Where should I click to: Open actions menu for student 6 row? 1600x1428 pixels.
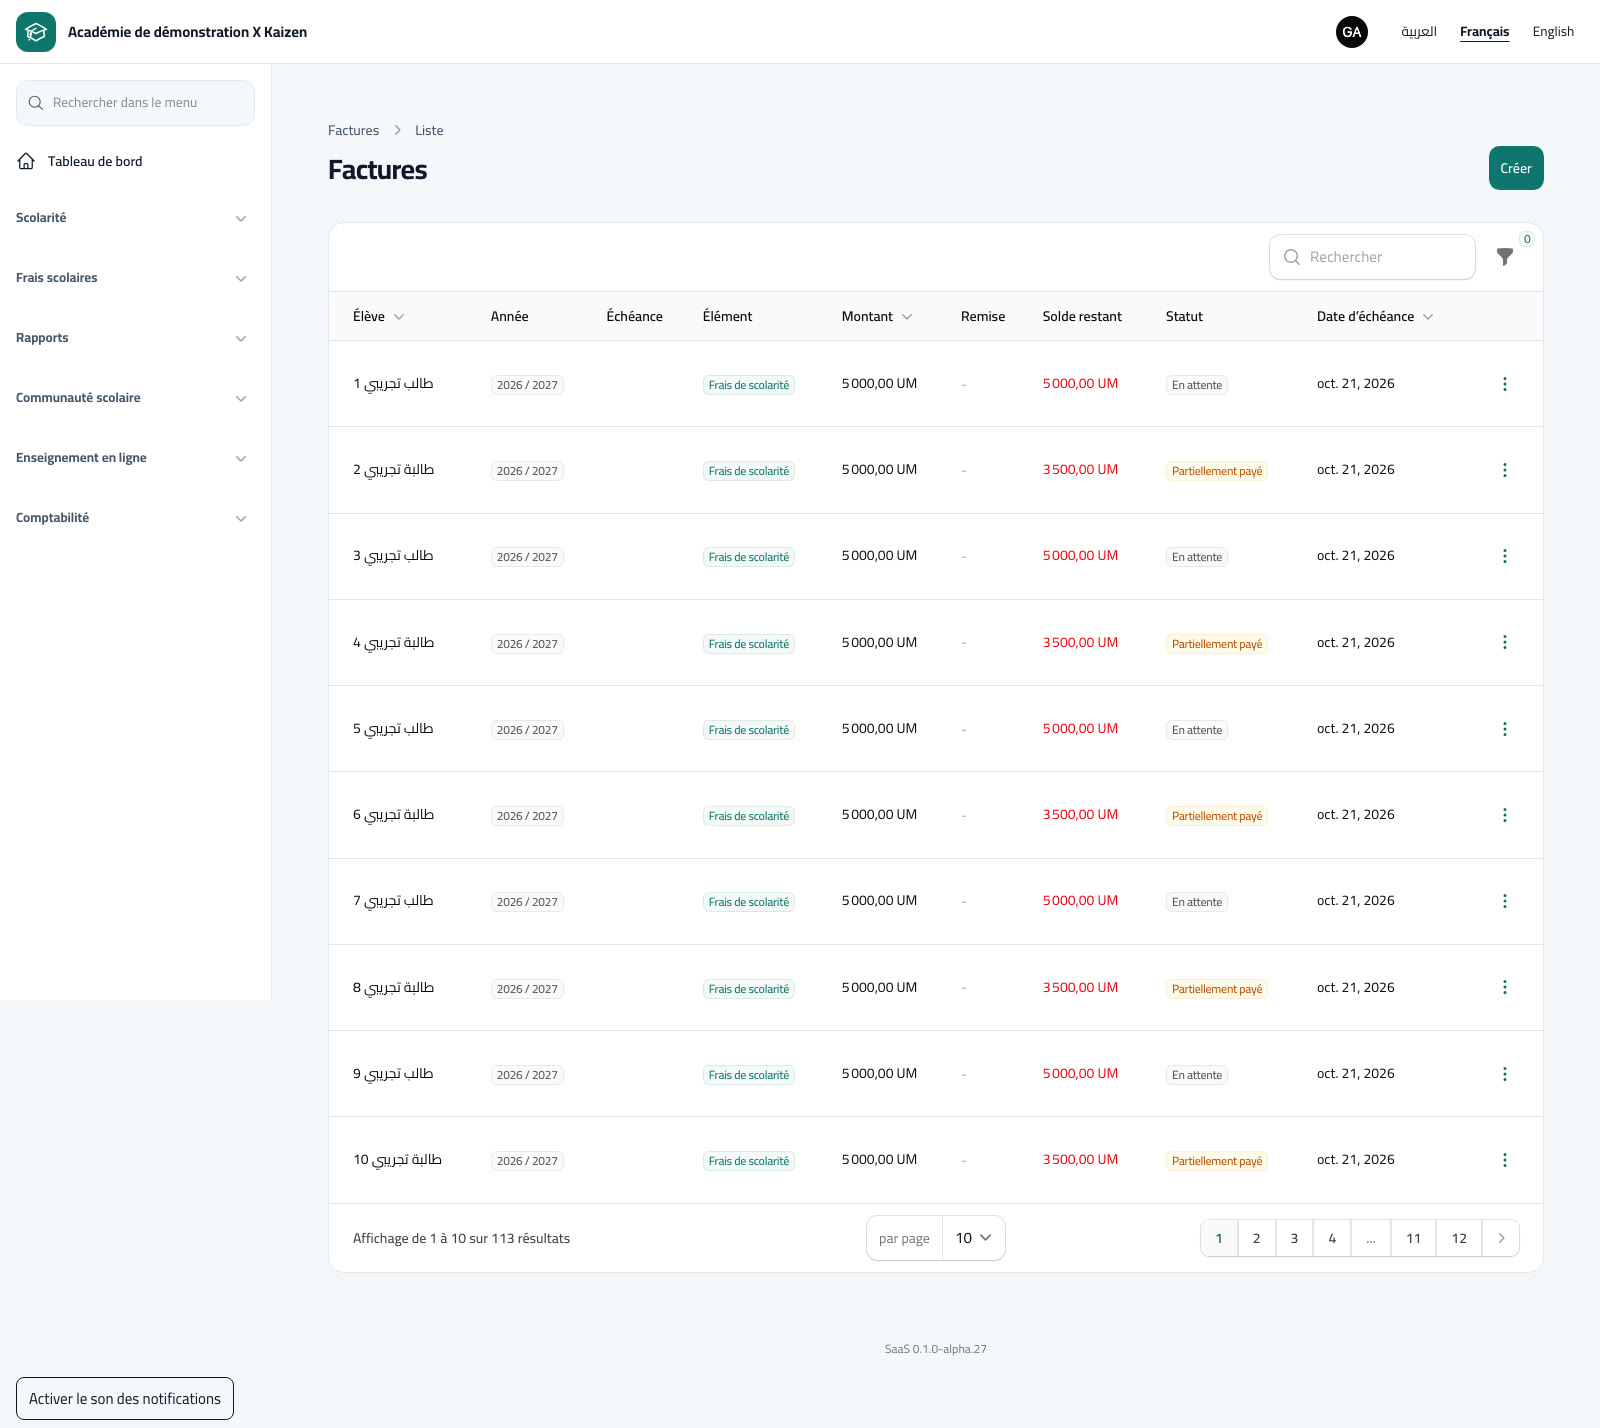[1505, 815]
